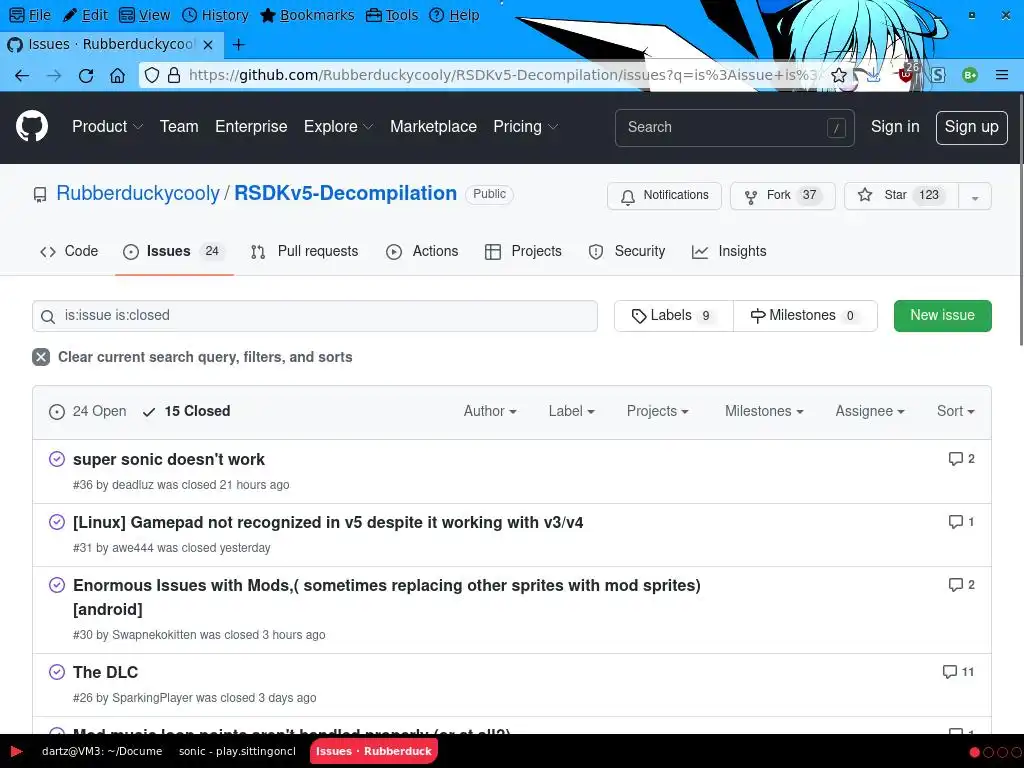Open the Labels 9 button
This screenshot has width=1024, height=768.
pyautogui.click(x=673, y=315)
